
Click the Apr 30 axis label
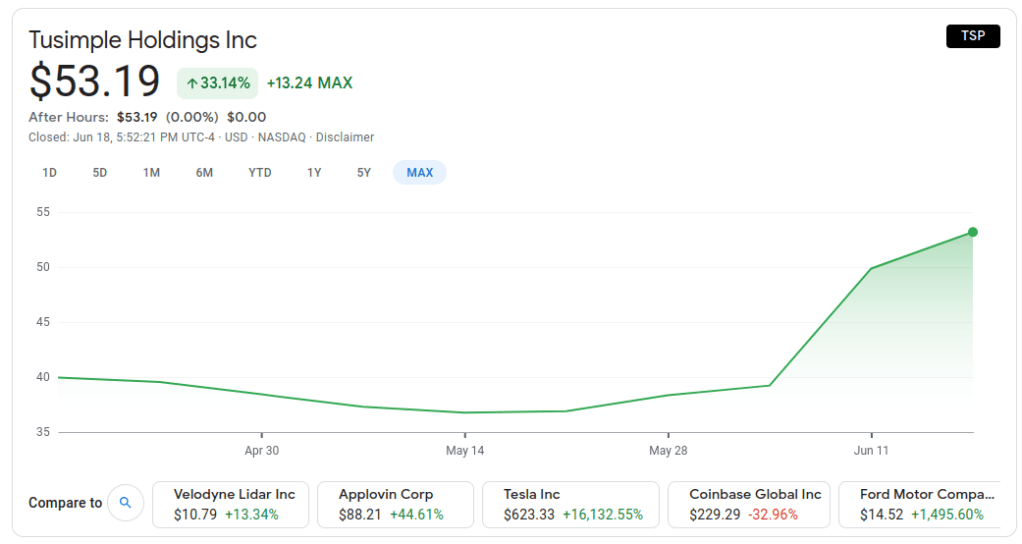261,450
